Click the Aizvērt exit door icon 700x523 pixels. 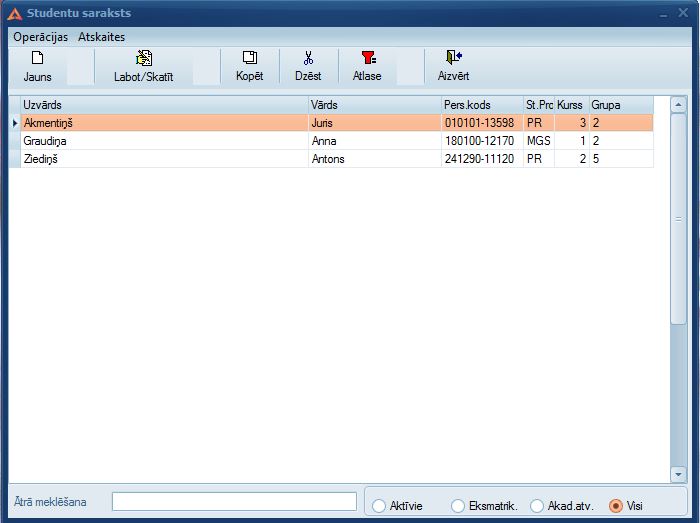pyautogui.click(x=454, y=58)
